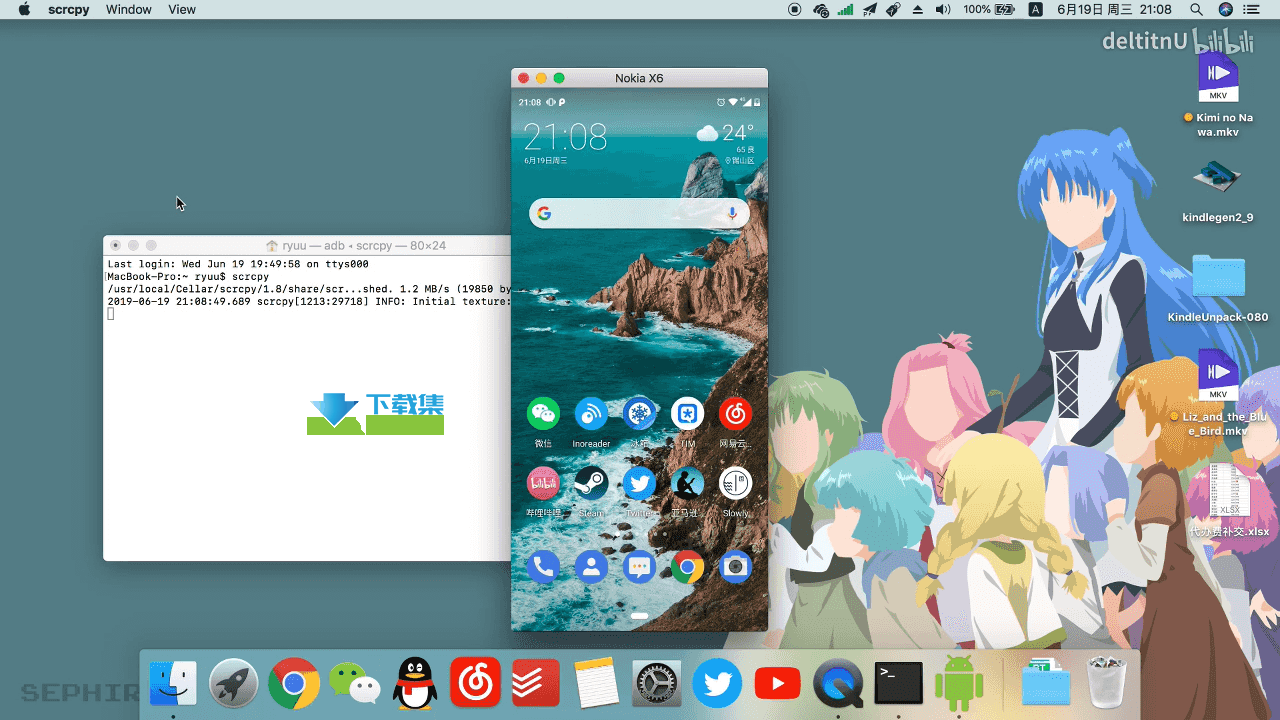Viewport: 1280px width, 720px height.
Task: Open QuickTime Player in the Dock
Action: pos(838,684)
